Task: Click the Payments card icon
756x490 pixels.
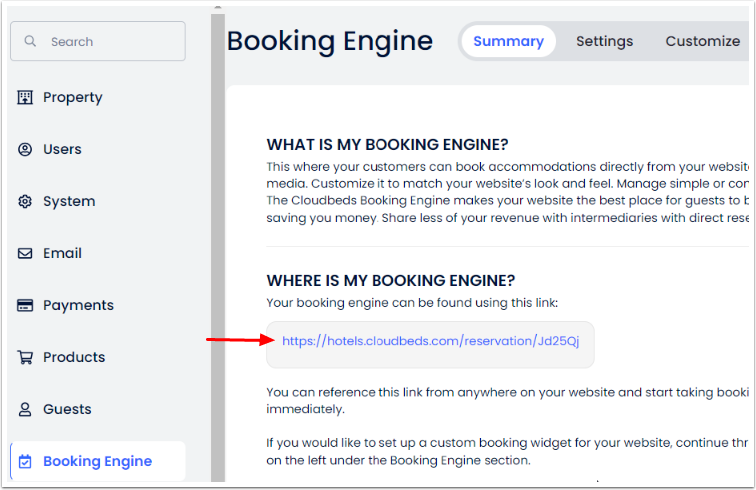Action: click(x=26, y=305)
